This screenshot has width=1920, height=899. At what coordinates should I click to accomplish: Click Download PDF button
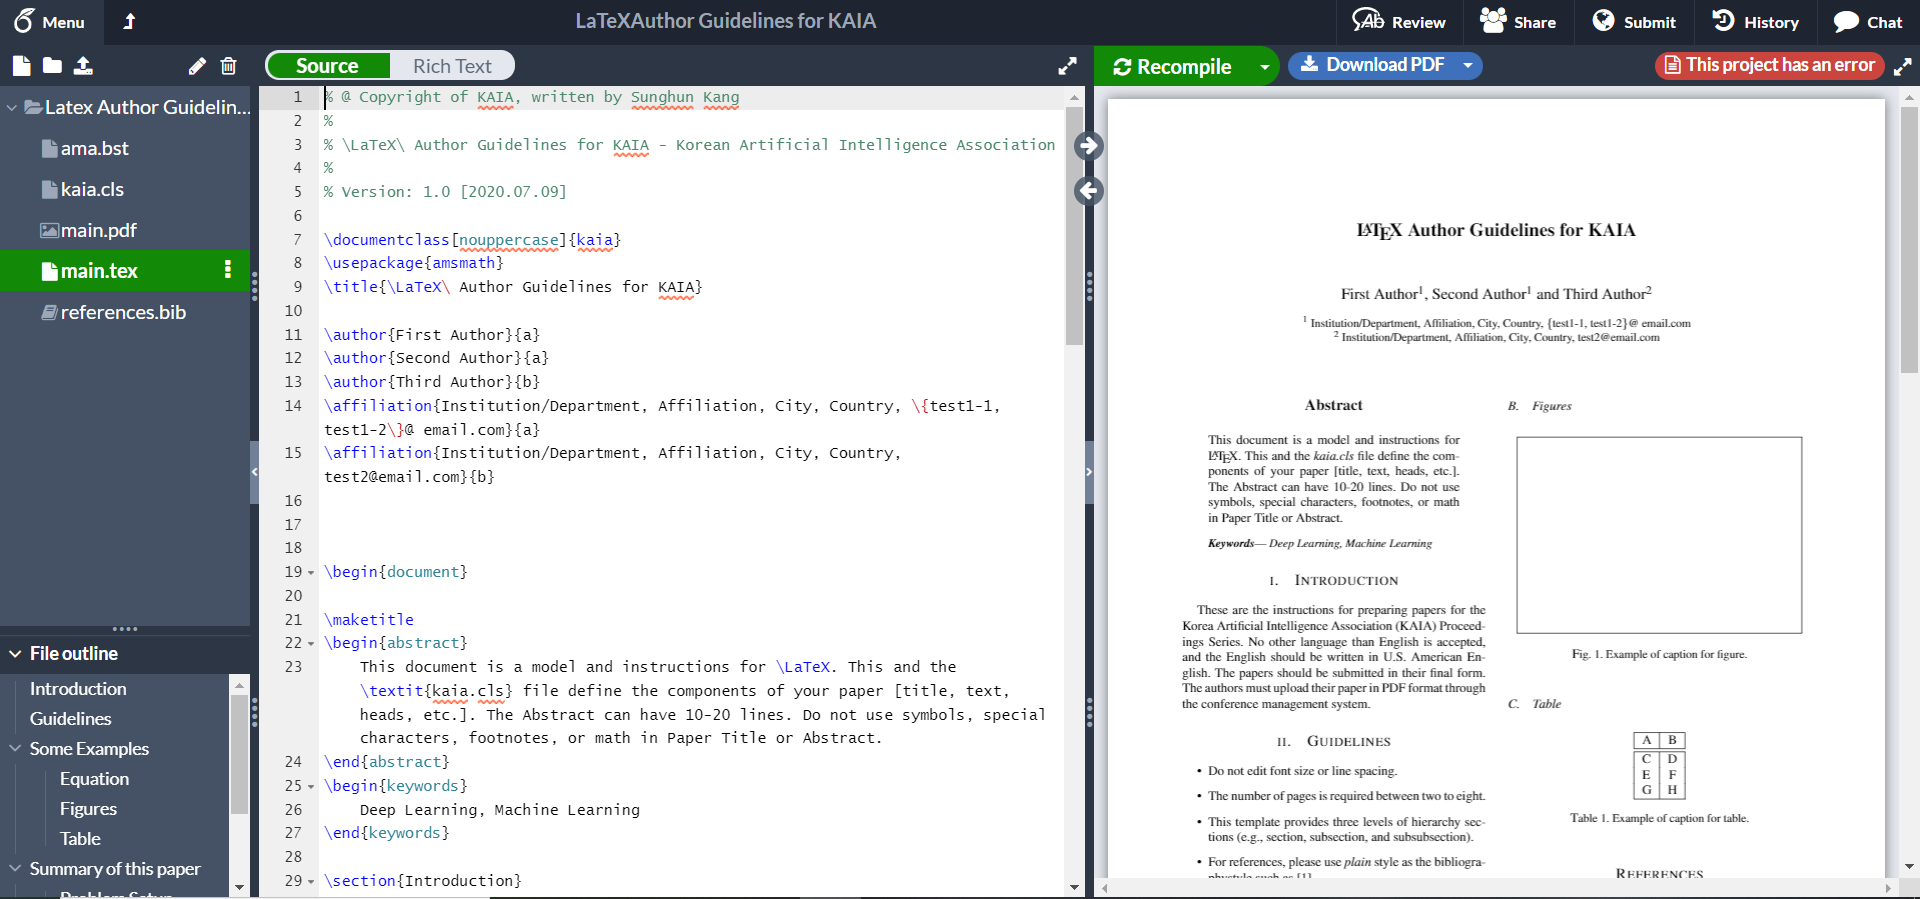[1372, 65]
